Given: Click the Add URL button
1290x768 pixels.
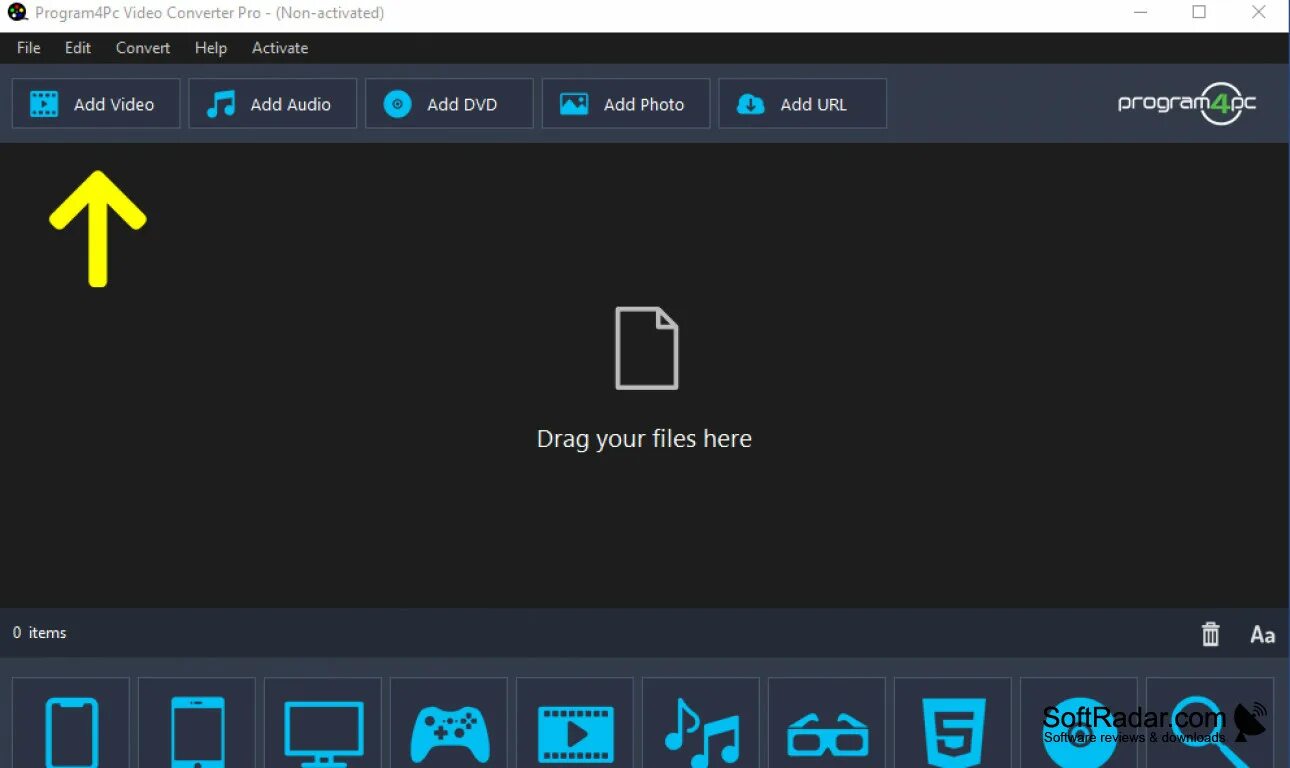Looking at the screenshot, I should (x=802, y=103).
